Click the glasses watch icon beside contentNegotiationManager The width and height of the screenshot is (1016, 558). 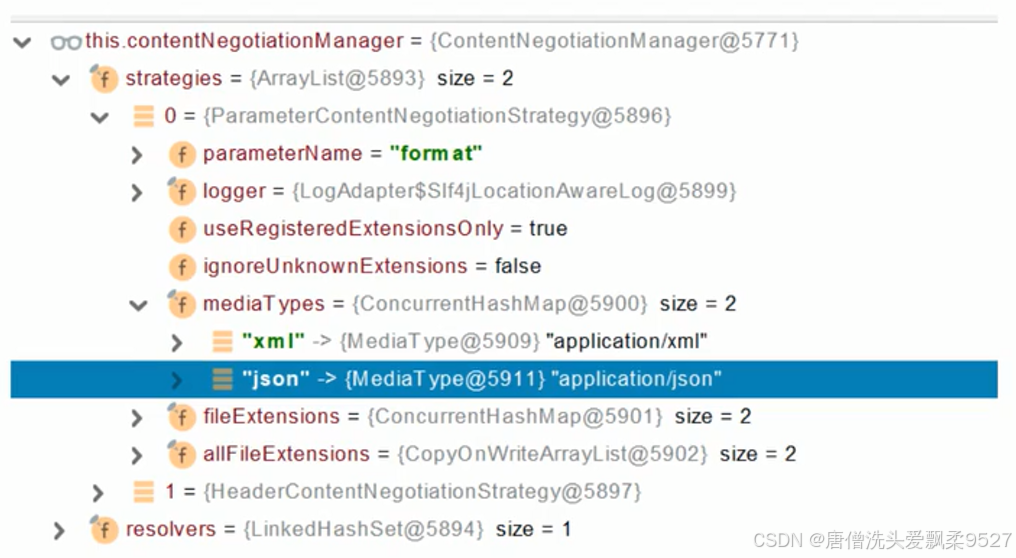tap(66, 43)
